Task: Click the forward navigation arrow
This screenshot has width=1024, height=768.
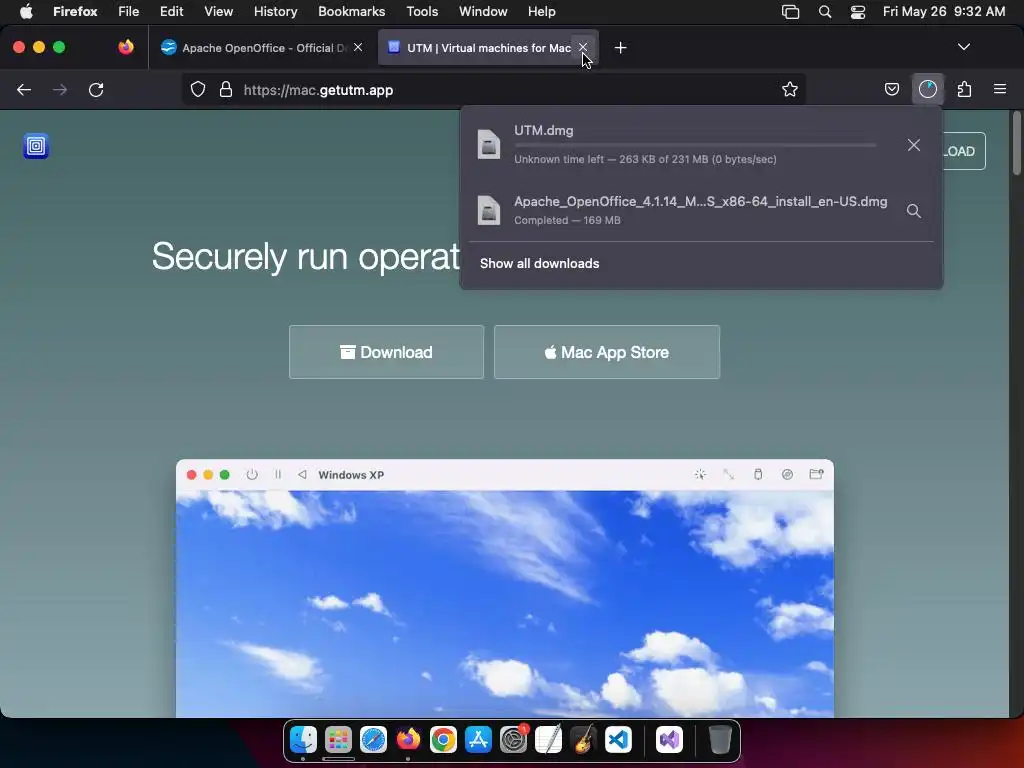Action: 60,90
